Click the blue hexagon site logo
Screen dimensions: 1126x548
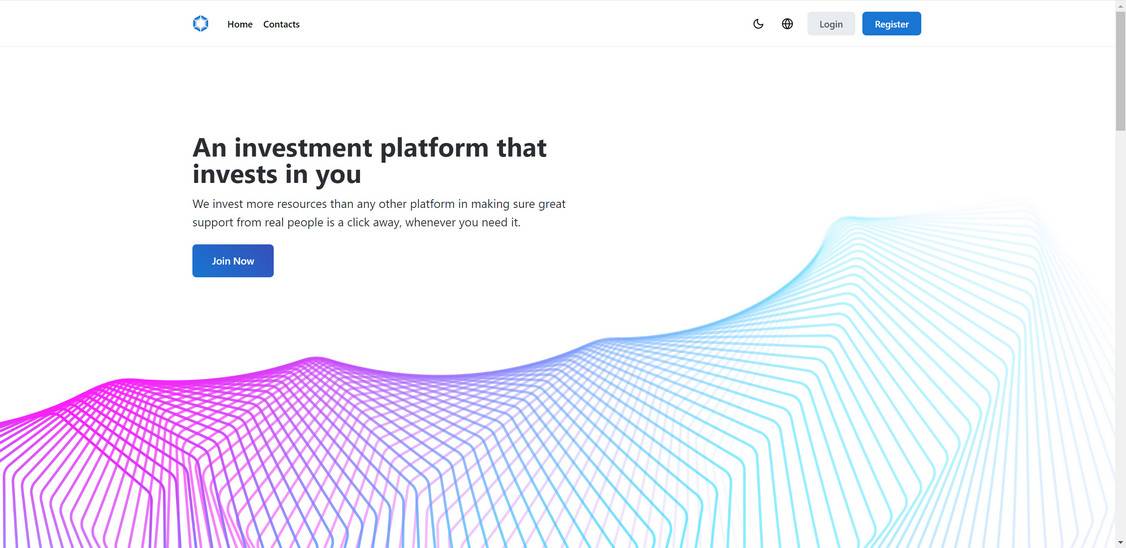200,24
